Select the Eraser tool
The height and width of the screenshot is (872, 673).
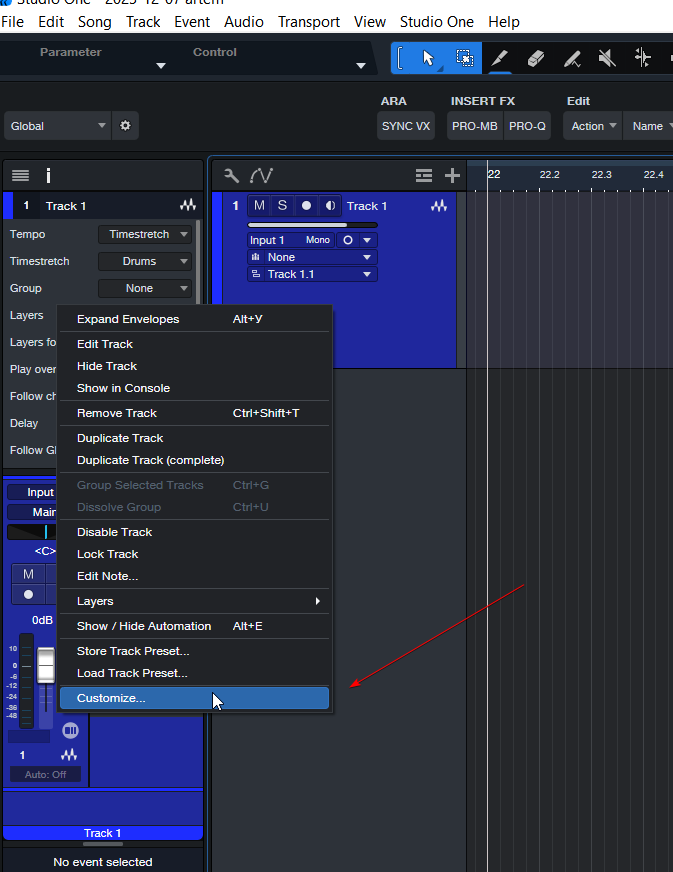click(x=535, y=58)
